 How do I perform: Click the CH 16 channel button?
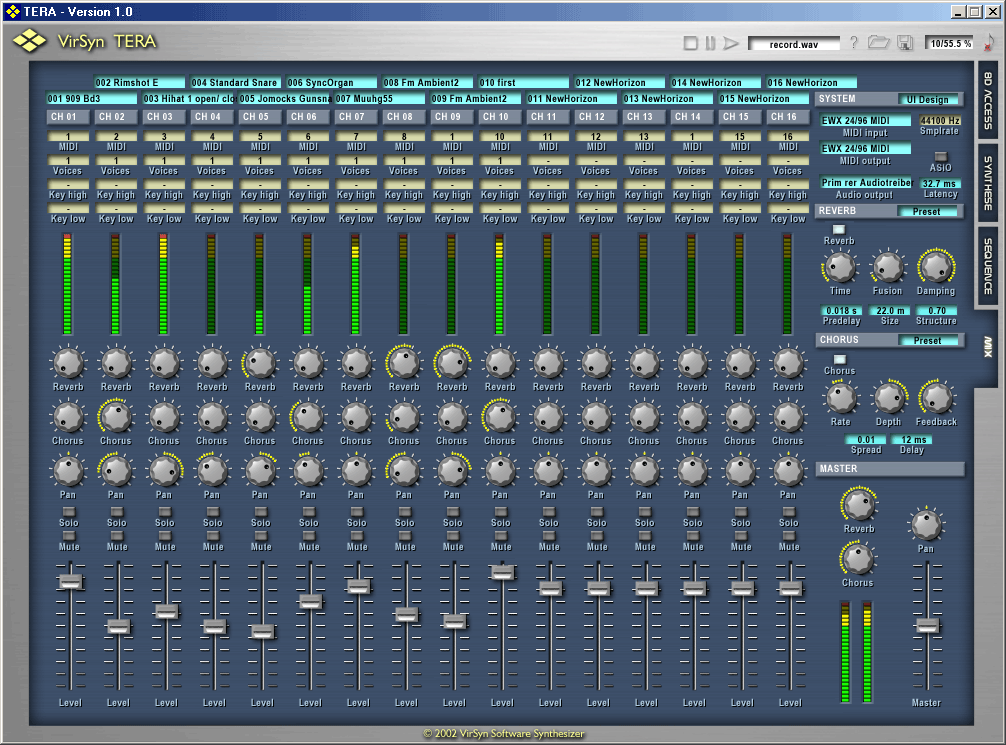coord(788,117)
